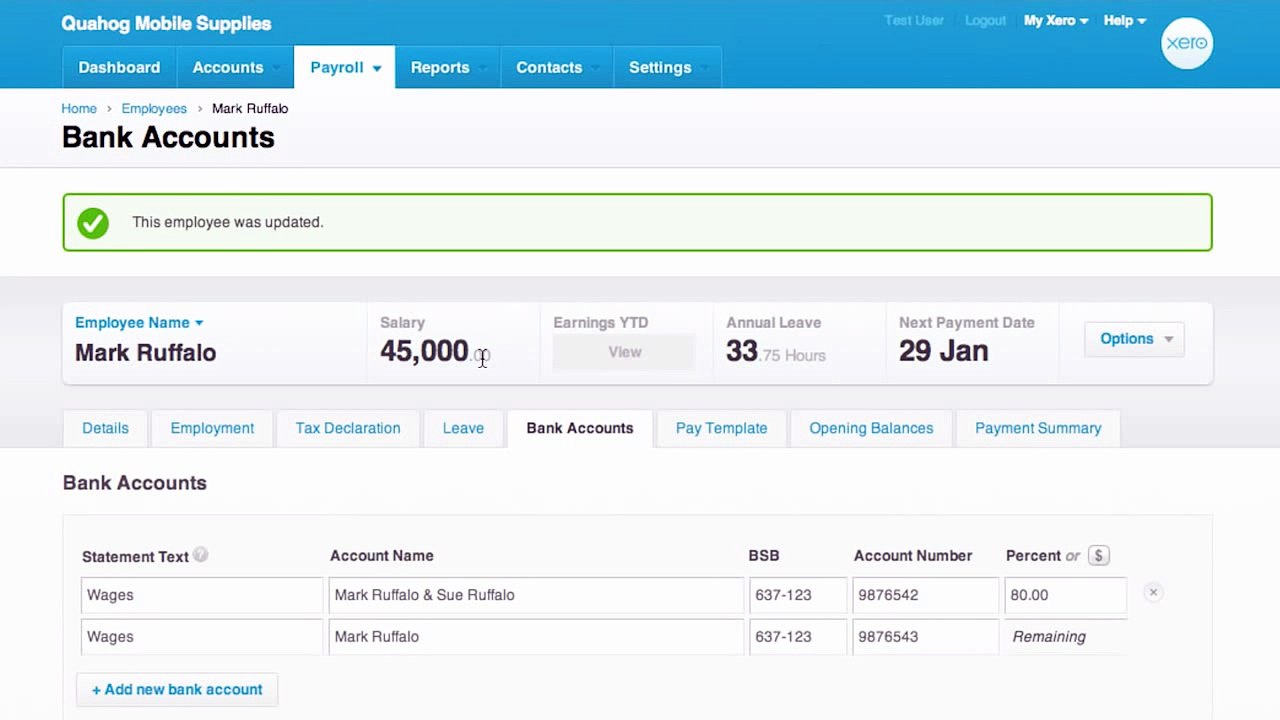Open the Options dropdown button
Viewport: 1280px width, 720px height.
[x=1135, y=339]
